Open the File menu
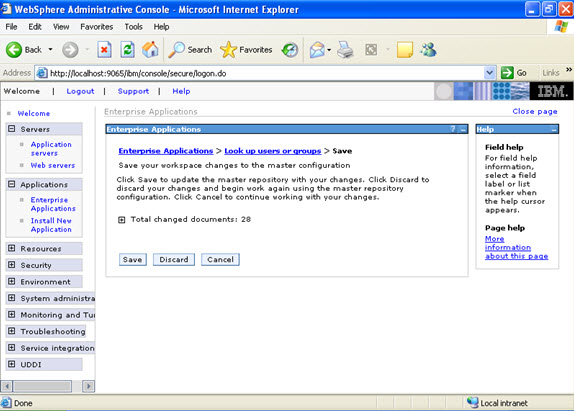This screenshot has width=574, height=411. coord(11,27)
